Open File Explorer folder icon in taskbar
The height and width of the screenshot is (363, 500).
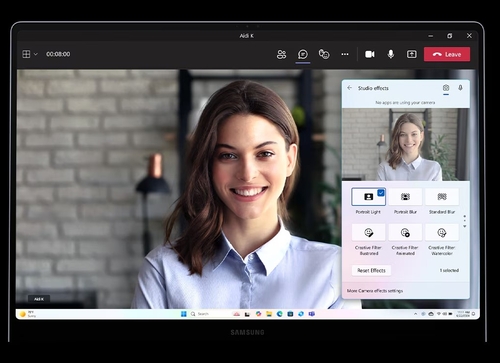pyautogui.click(x=269, y=314)
